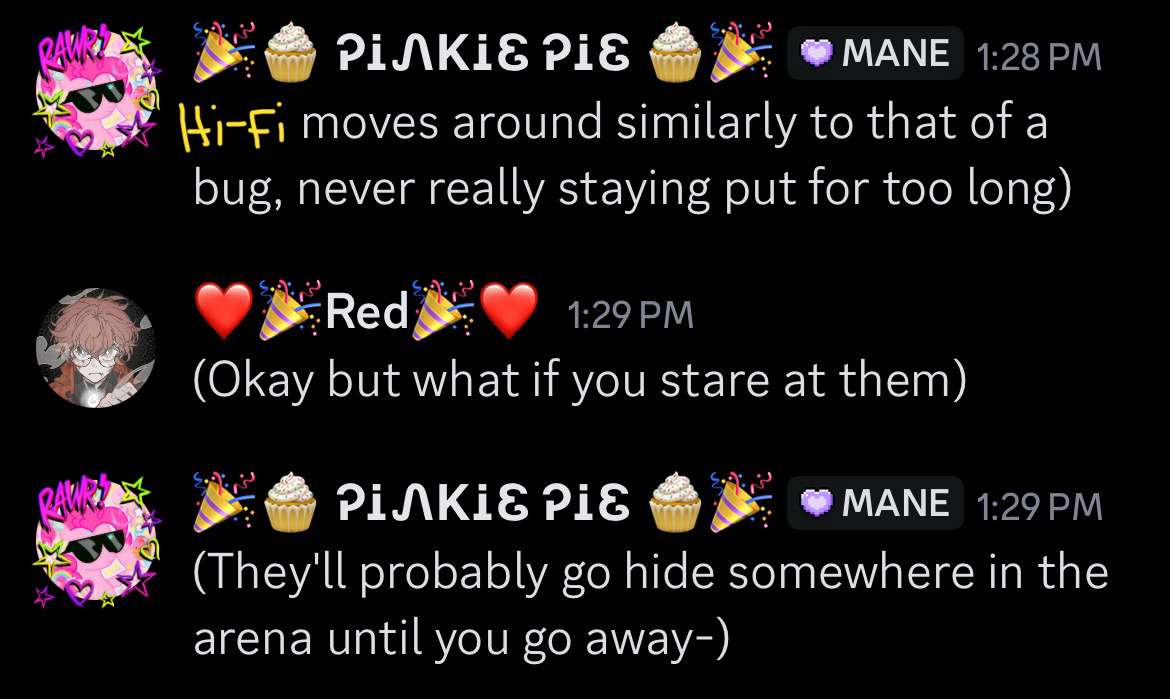Click the purple heart in the 1:28 PM MANE badge

pyautogui.click(x=816, y=54)
